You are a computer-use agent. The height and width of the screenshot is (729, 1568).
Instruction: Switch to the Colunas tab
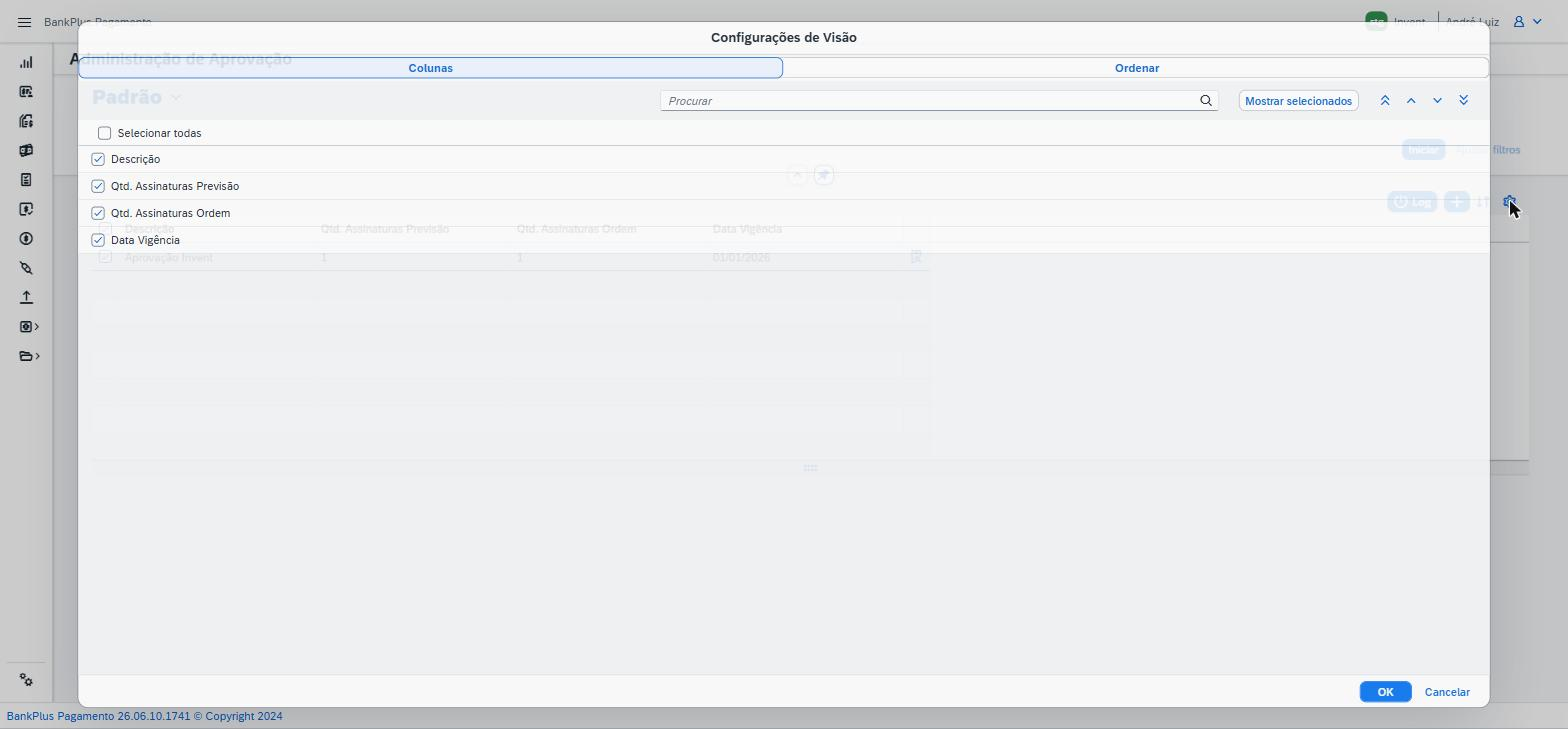pos(431,68)
